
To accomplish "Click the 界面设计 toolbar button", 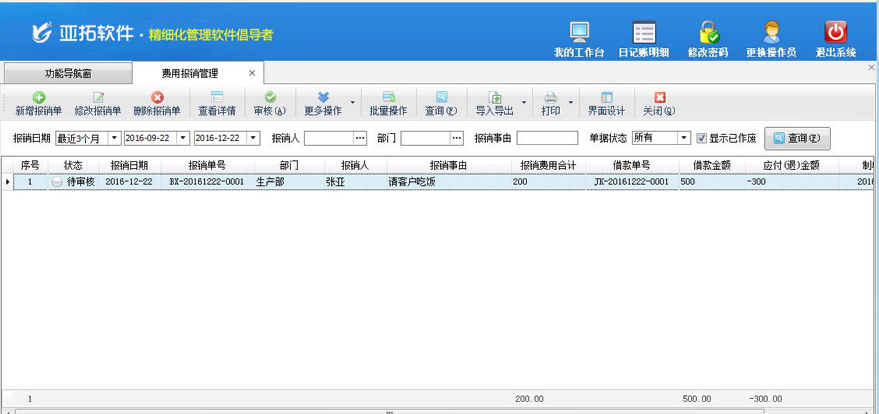I will (x=606, y=103).
